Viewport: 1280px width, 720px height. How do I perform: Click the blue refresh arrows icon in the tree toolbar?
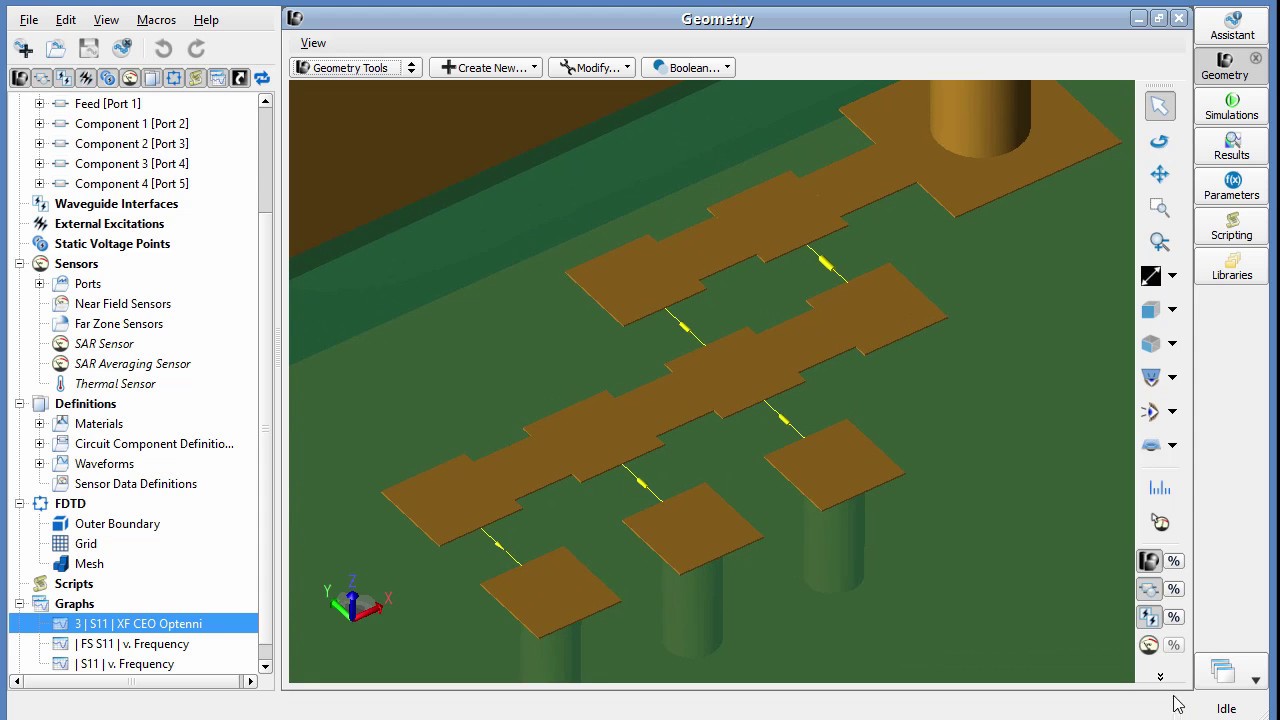[x=262, y=78]
